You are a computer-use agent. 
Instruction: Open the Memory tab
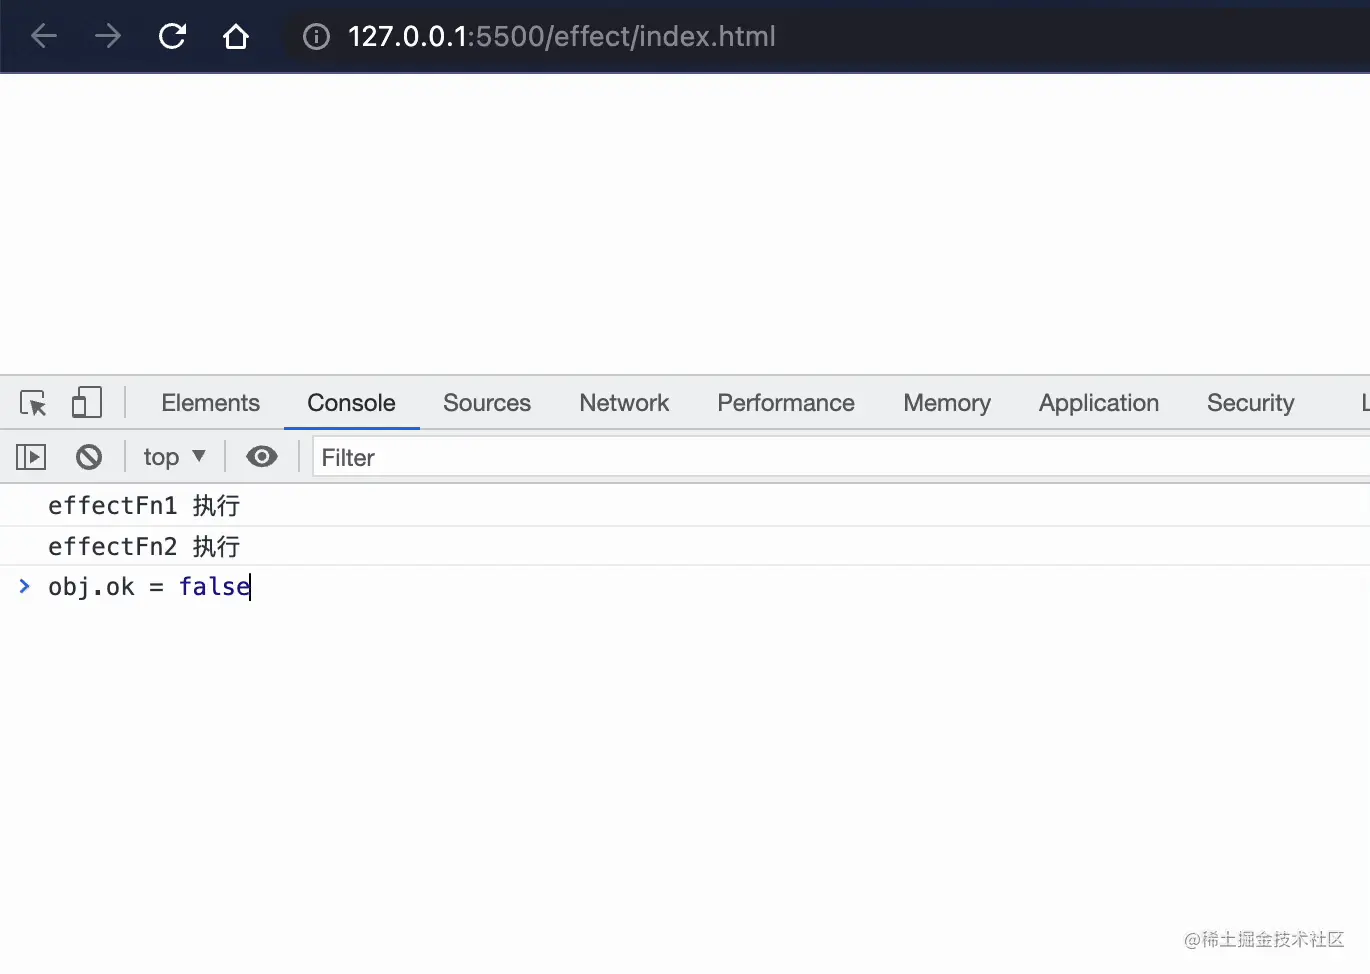[947, 403]
